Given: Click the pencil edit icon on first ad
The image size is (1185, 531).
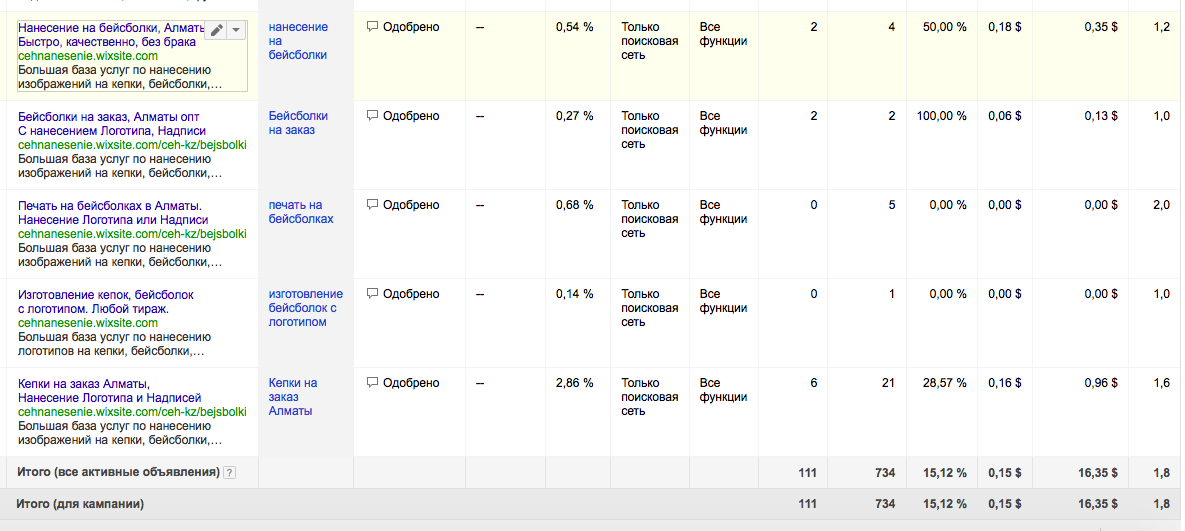Looking at the screenshot, I should tap(216, 30).
